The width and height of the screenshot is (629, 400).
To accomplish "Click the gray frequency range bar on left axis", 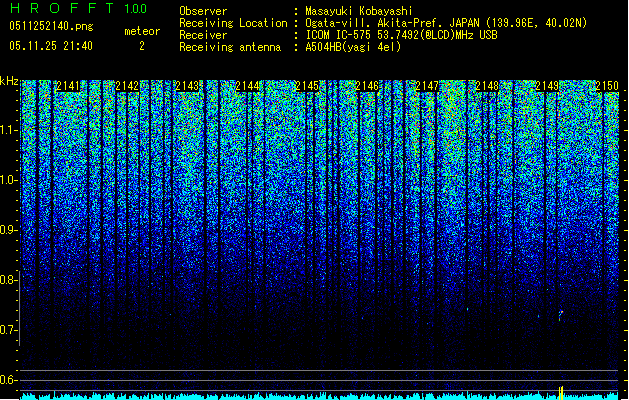I will tap(20, 308).
